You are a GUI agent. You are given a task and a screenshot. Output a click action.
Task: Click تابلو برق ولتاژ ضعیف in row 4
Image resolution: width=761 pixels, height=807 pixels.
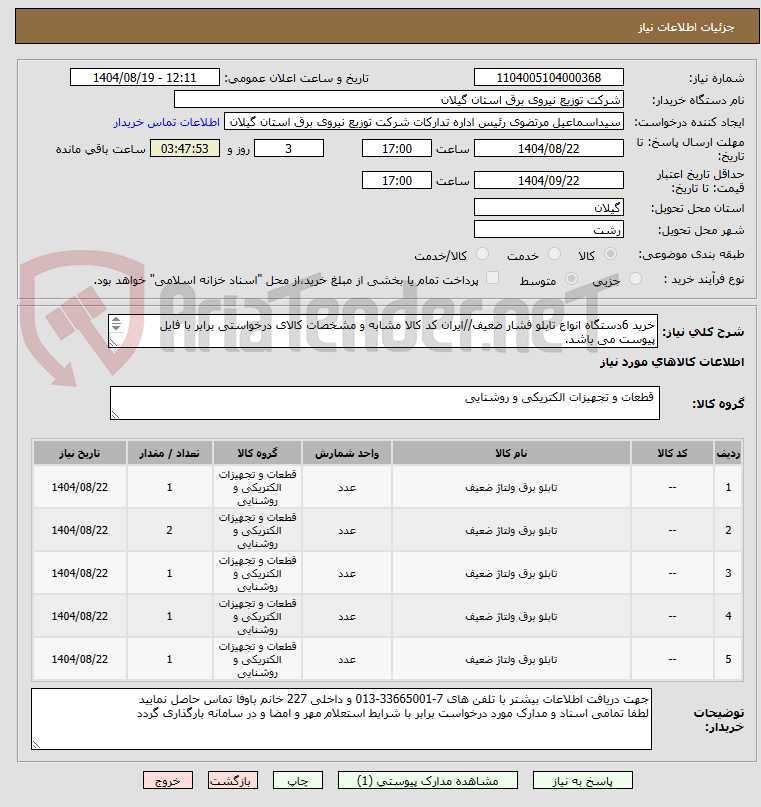511,616
